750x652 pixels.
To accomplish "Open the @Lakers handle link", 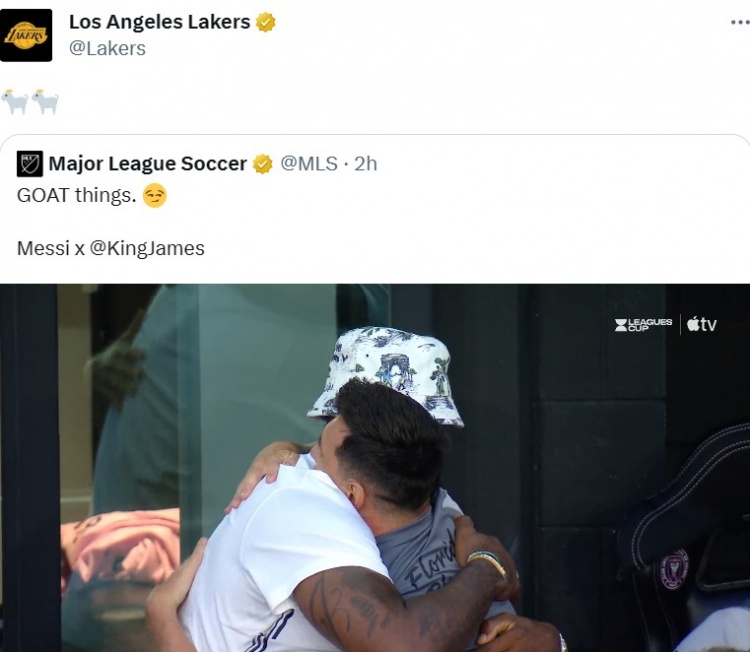I will click(x=107, y=48).
